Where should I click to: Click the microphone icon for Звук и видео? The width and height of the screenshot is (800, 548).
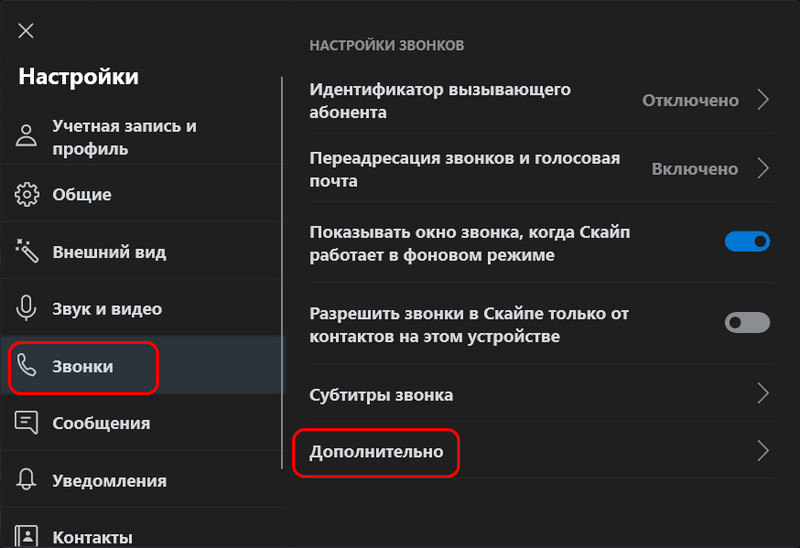(x=26, y=308)
